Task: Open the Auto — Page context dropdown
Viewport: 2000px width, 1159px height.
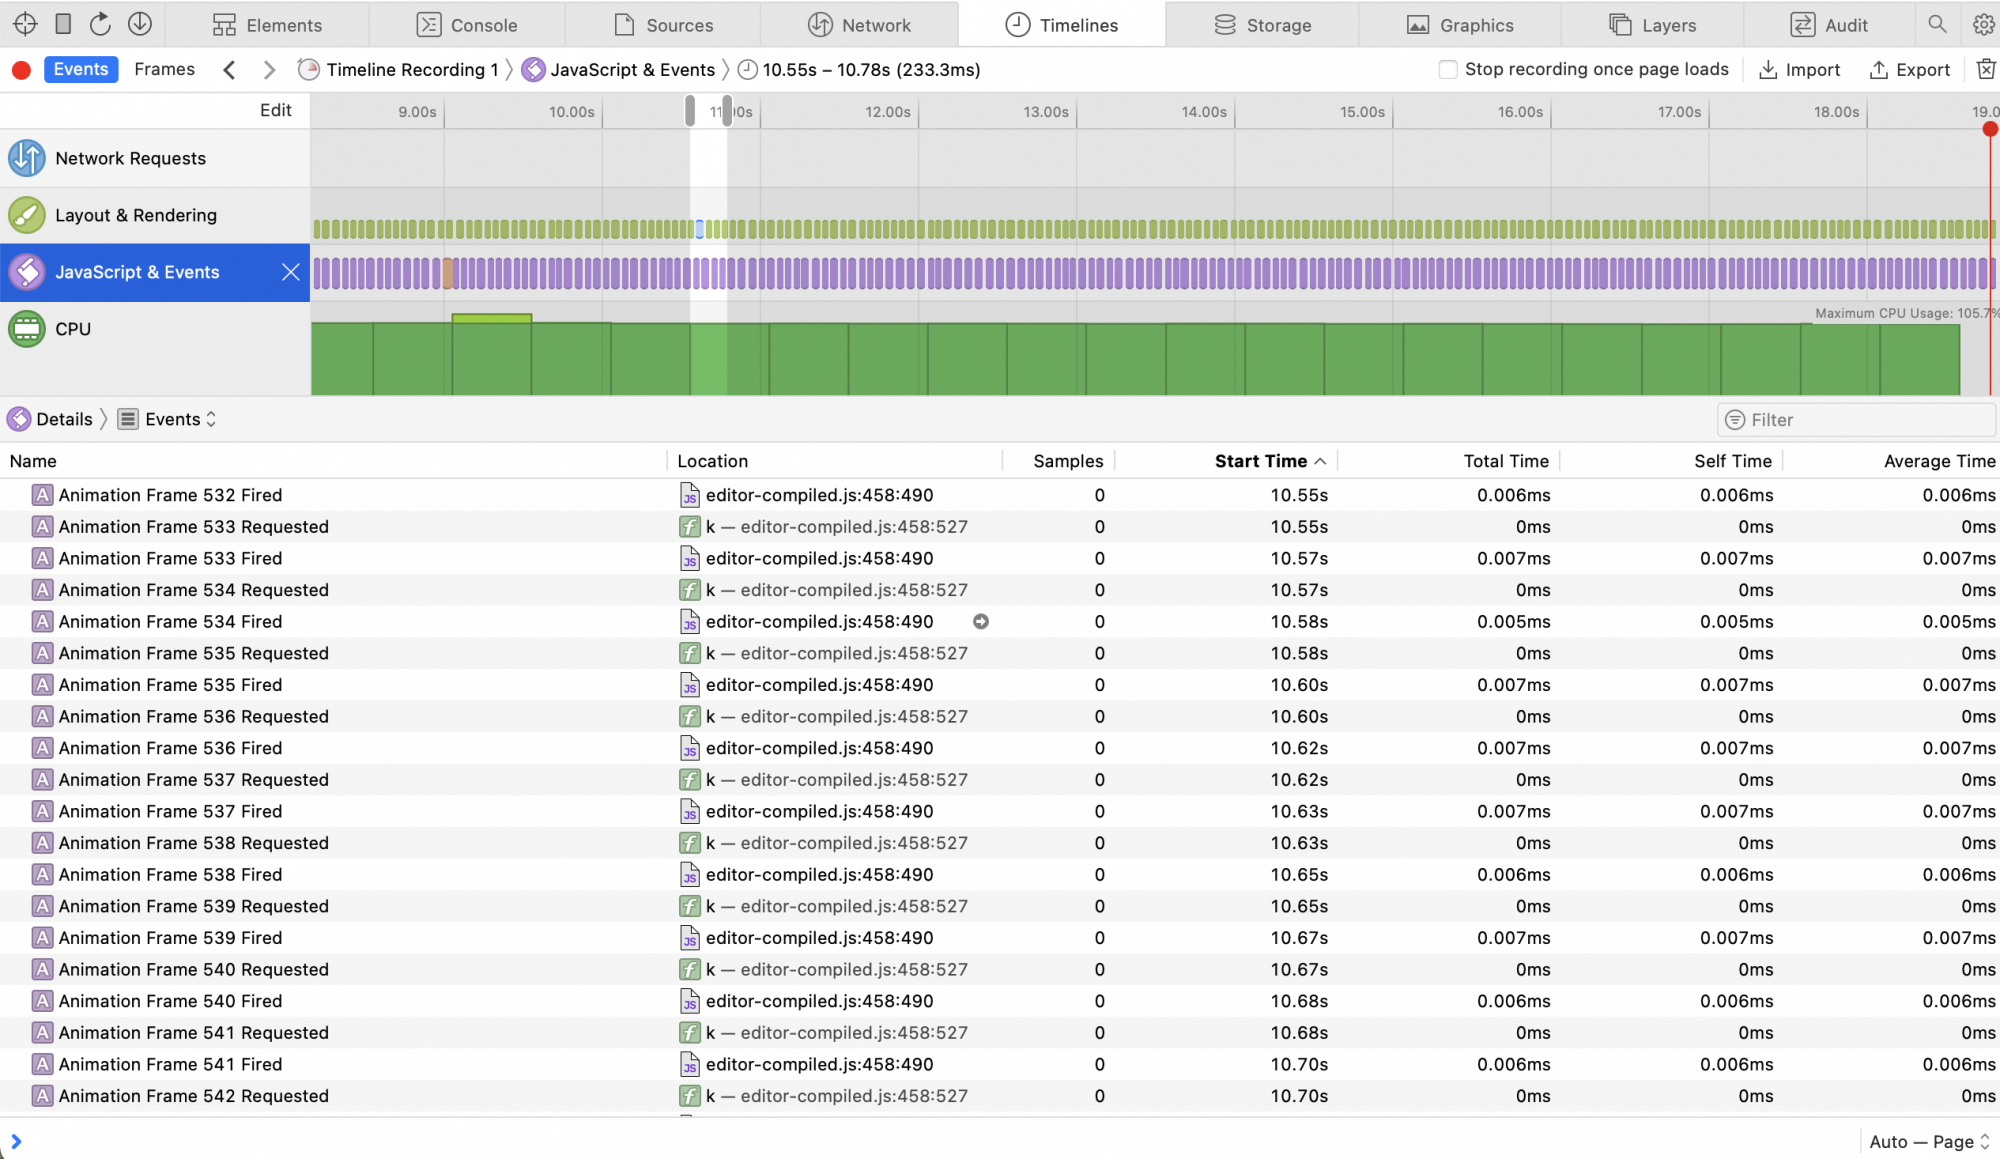Action: pos(1929,1141)
